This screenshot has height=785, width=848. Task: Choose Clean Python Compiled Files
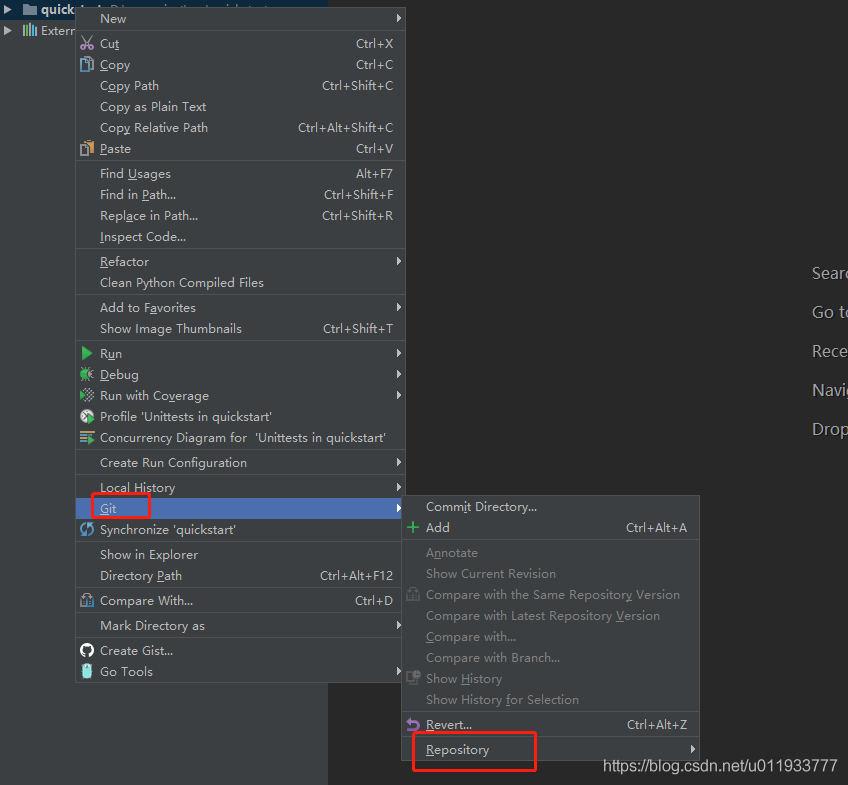(241, 282)
